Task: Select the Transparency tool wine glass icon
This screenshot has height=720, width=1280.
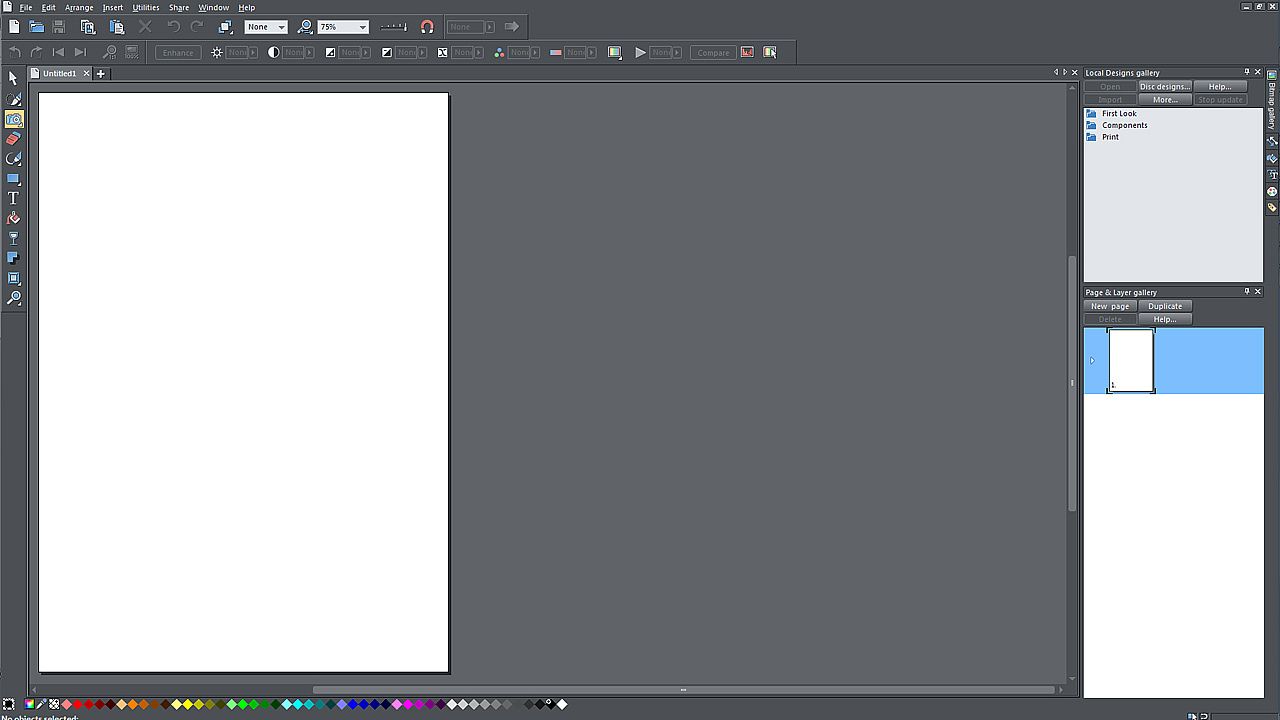Action: click(13, 238)
